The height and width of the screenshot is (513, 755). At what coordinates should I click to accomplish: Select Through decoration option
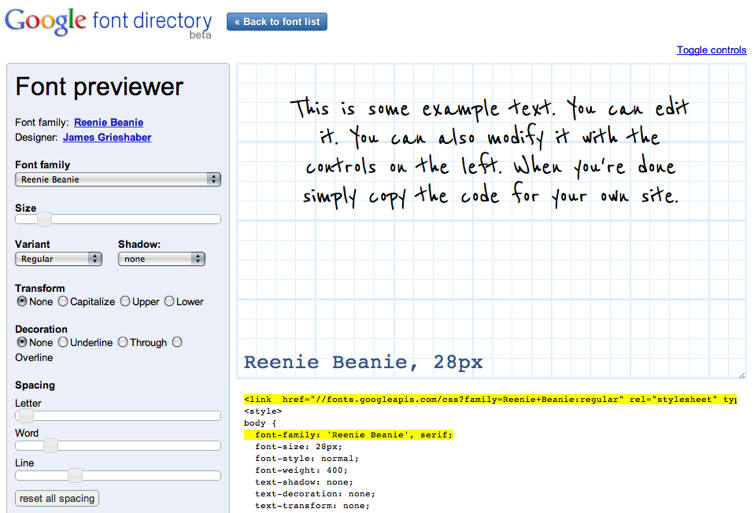point(123,342)
